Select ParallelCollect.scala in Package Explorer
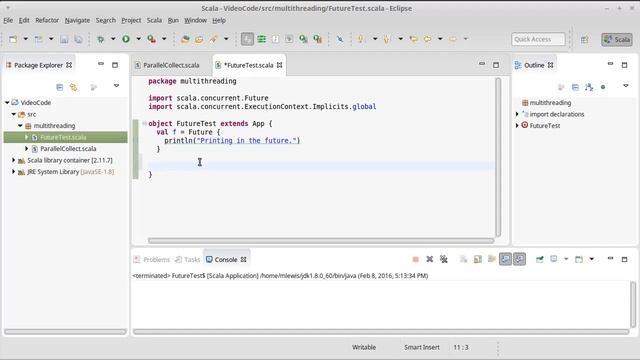This screenshot has width=640, height=360. (68, 149)
